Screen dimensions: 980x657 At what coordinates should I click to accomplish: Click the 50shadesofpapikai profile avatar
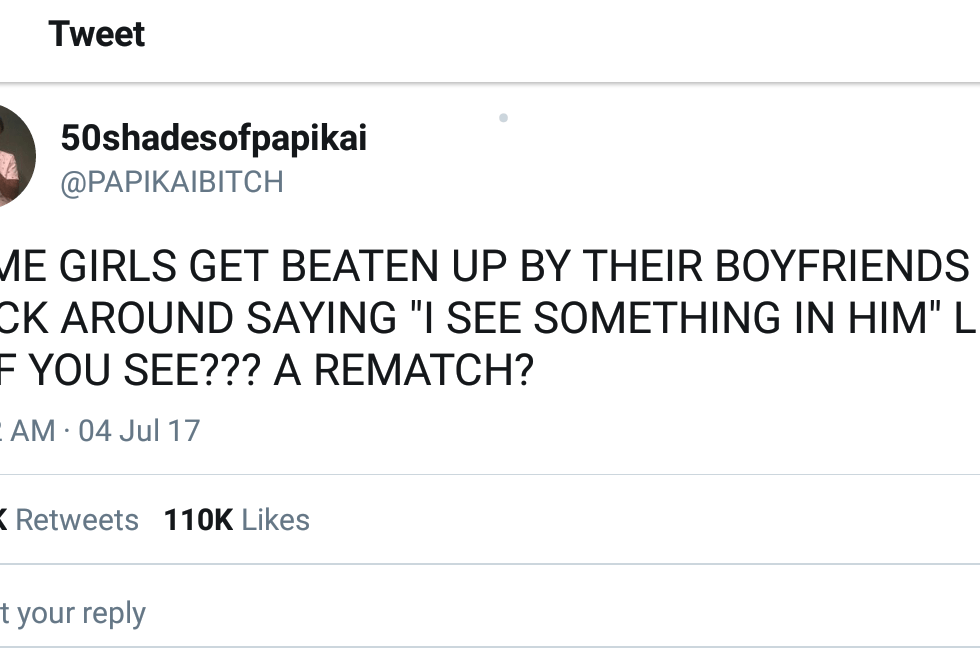tap(14, 157)
